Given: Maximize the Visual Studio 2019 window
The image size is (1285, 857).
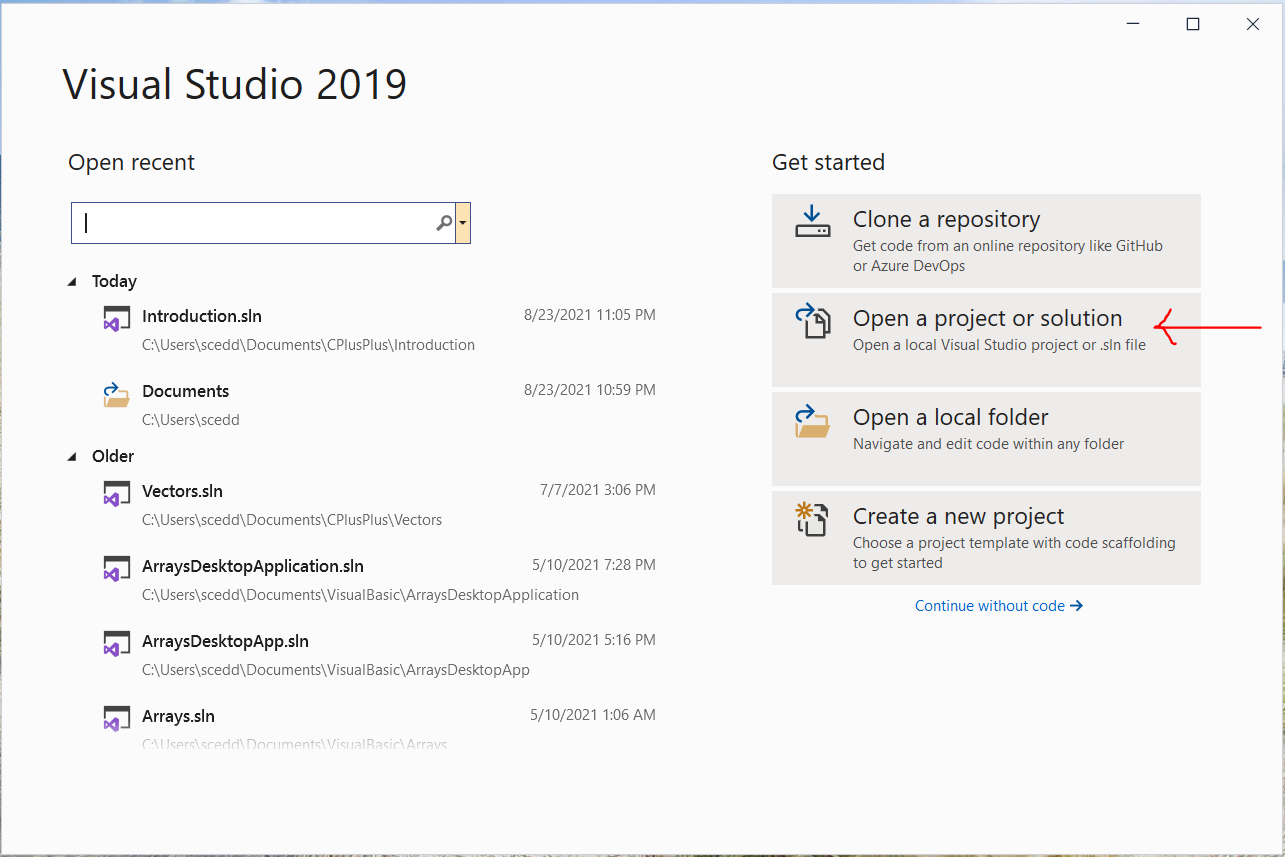Looking at the screenshot, I should pyautogui.click(x=1192, y=24).
